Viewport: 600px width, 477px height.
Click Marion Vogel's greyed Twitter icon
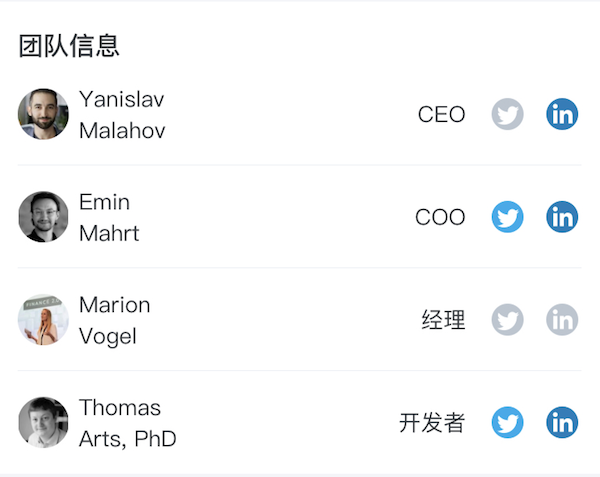point(507,319)
